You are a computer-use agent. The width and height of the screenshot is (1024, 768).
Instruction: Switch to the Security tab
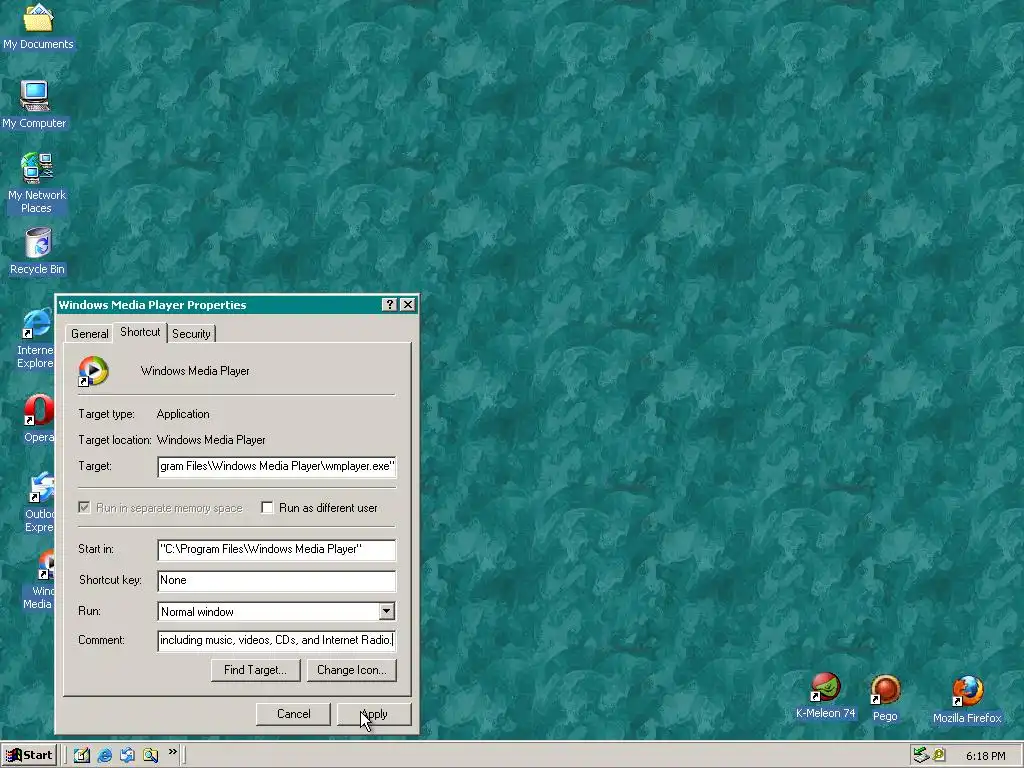[191, 334]
